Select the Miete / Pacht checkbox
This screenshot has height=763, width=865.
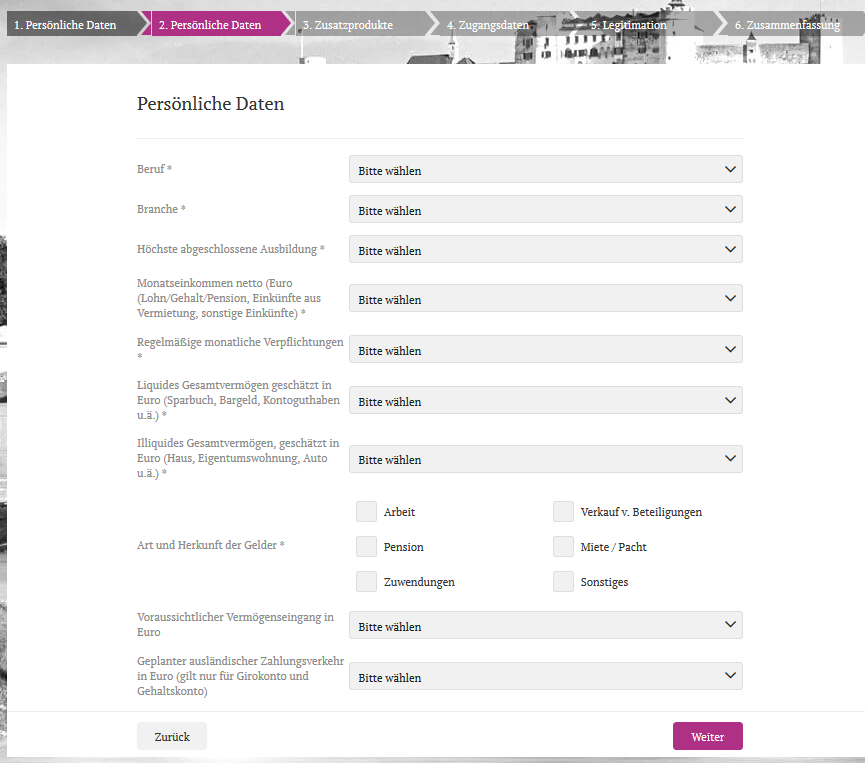(x=564, y=547)
